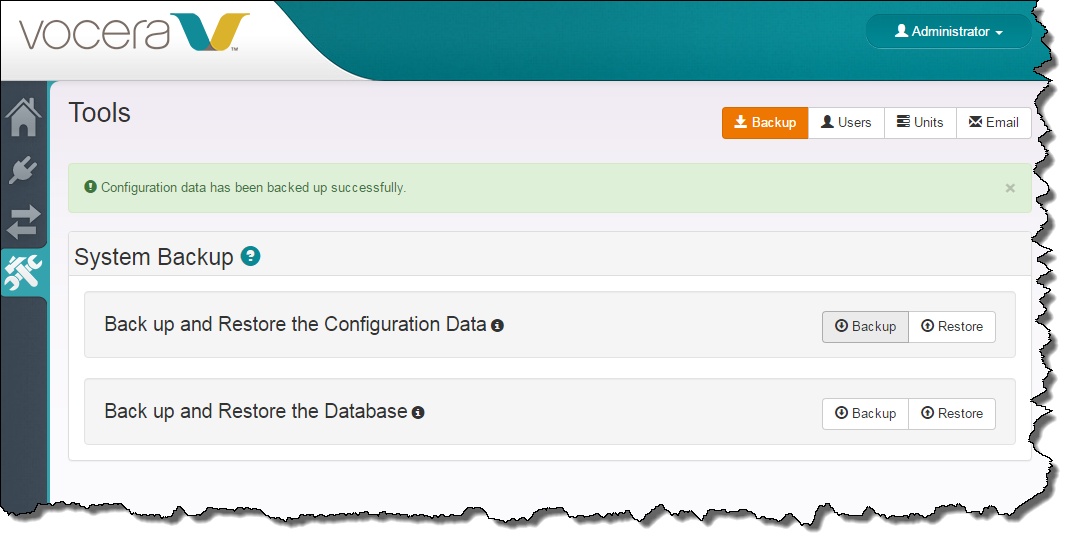This screenshot has height=546, width=1075.
Task: Restore the Configuration Data
Action: point(952,327)
